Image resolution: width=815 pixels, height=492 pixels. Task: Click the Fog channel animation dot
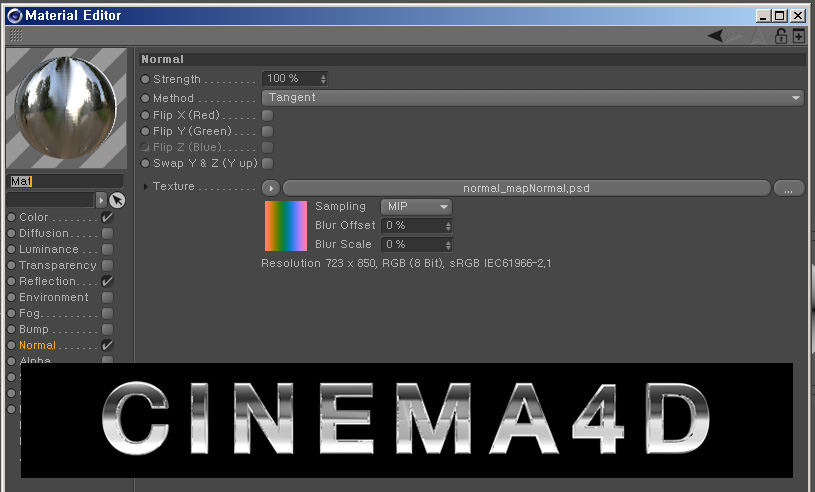11,313
